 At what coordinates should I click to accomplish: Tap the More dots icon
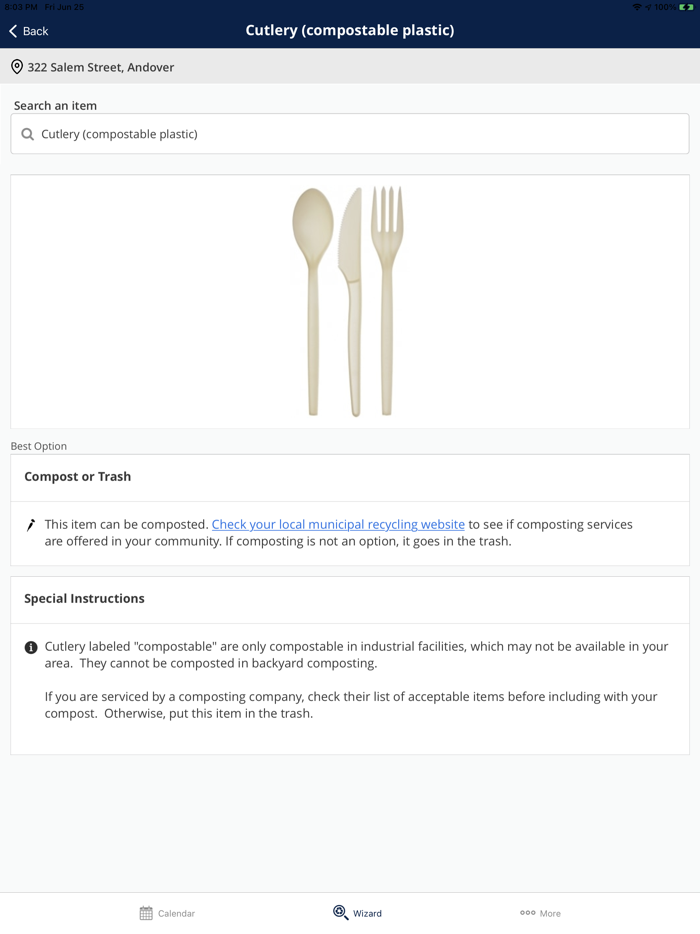point(527,912)
